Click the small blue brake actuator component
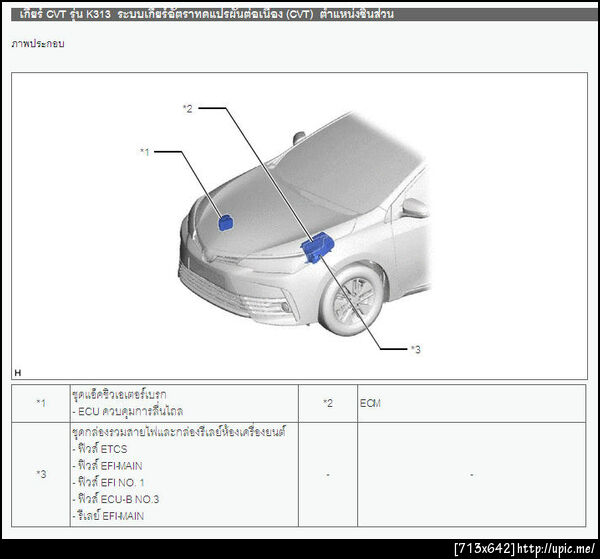This screenshot has height=559, width=600. 225,223
